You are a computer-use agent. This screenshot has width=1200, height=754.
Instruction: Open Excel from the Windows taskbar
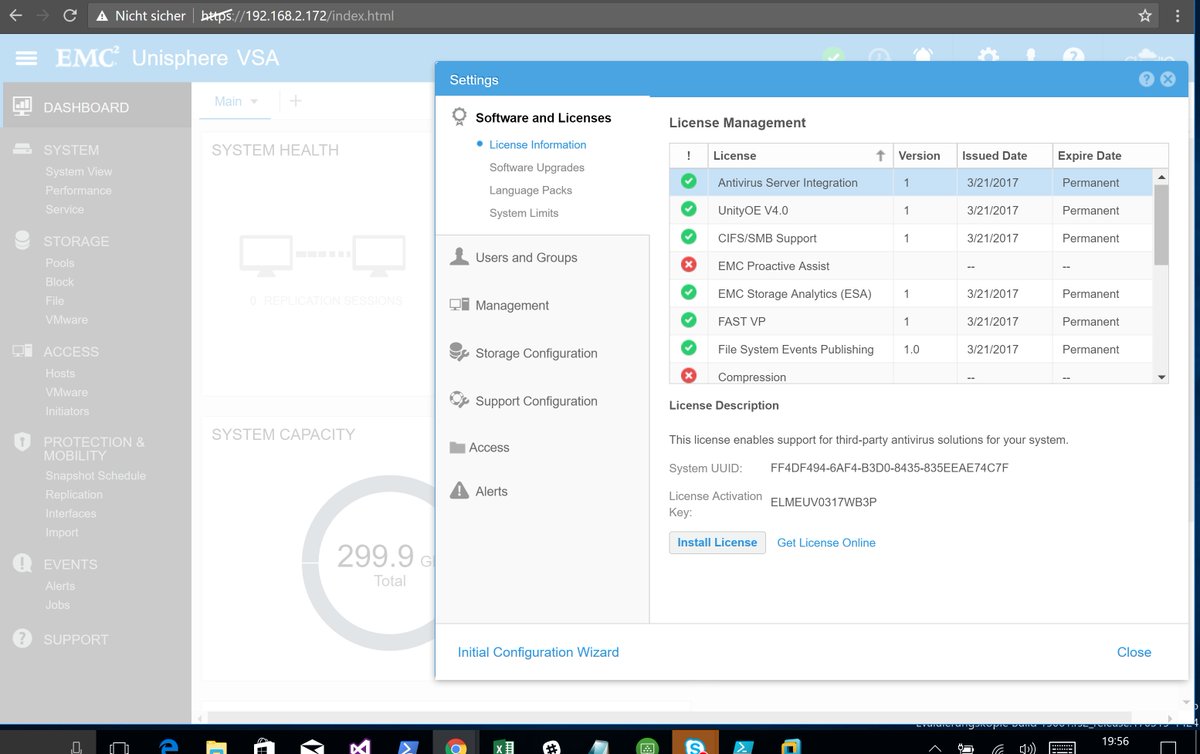[504, 746]
